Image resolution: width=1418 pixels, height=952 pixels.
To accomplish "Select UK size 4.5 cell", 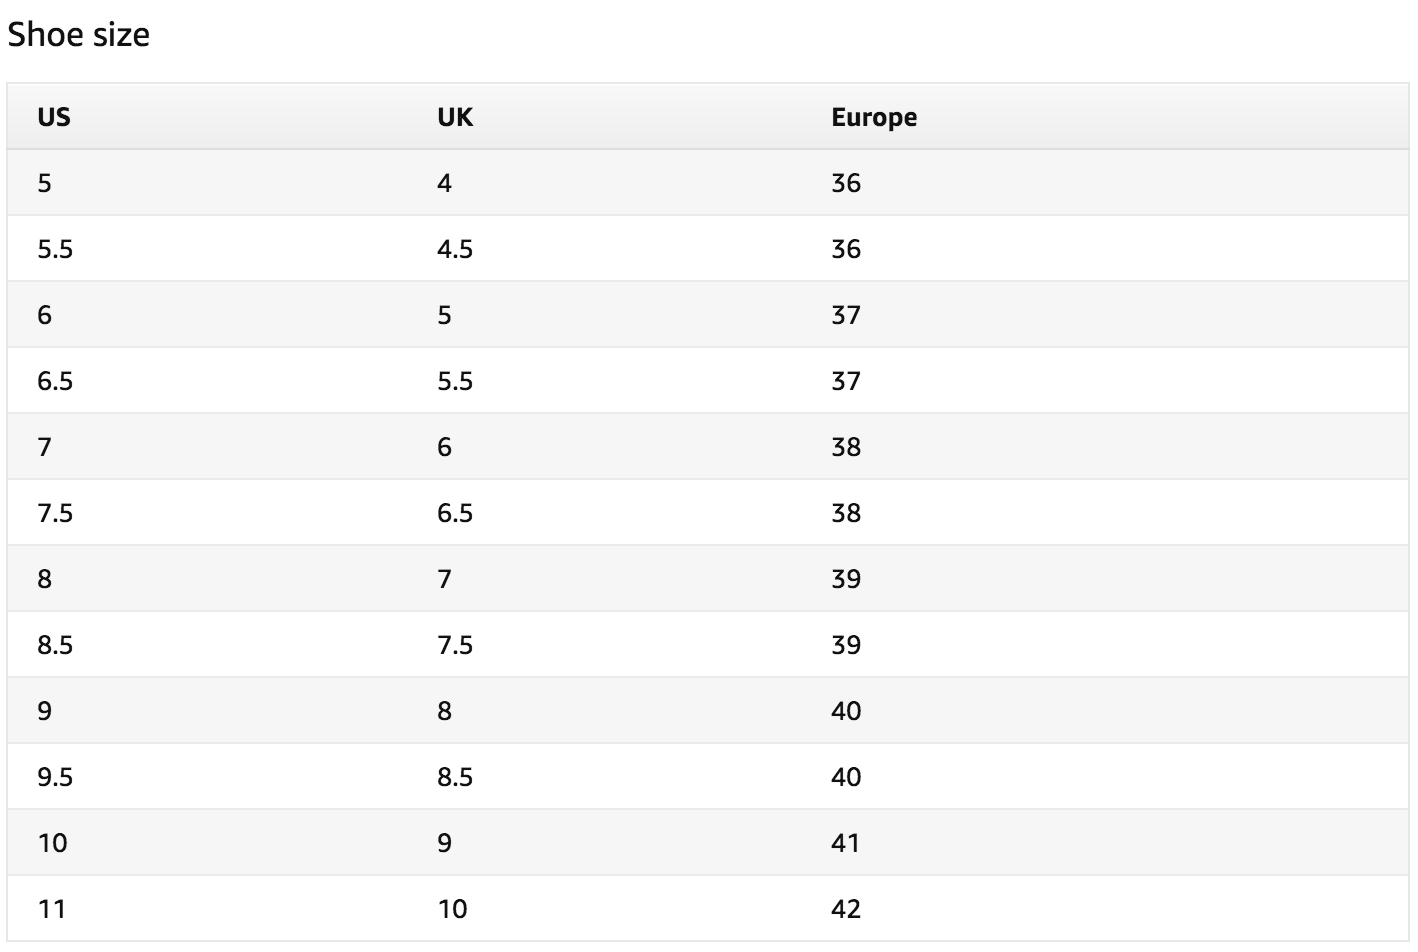I will (455, 249).
